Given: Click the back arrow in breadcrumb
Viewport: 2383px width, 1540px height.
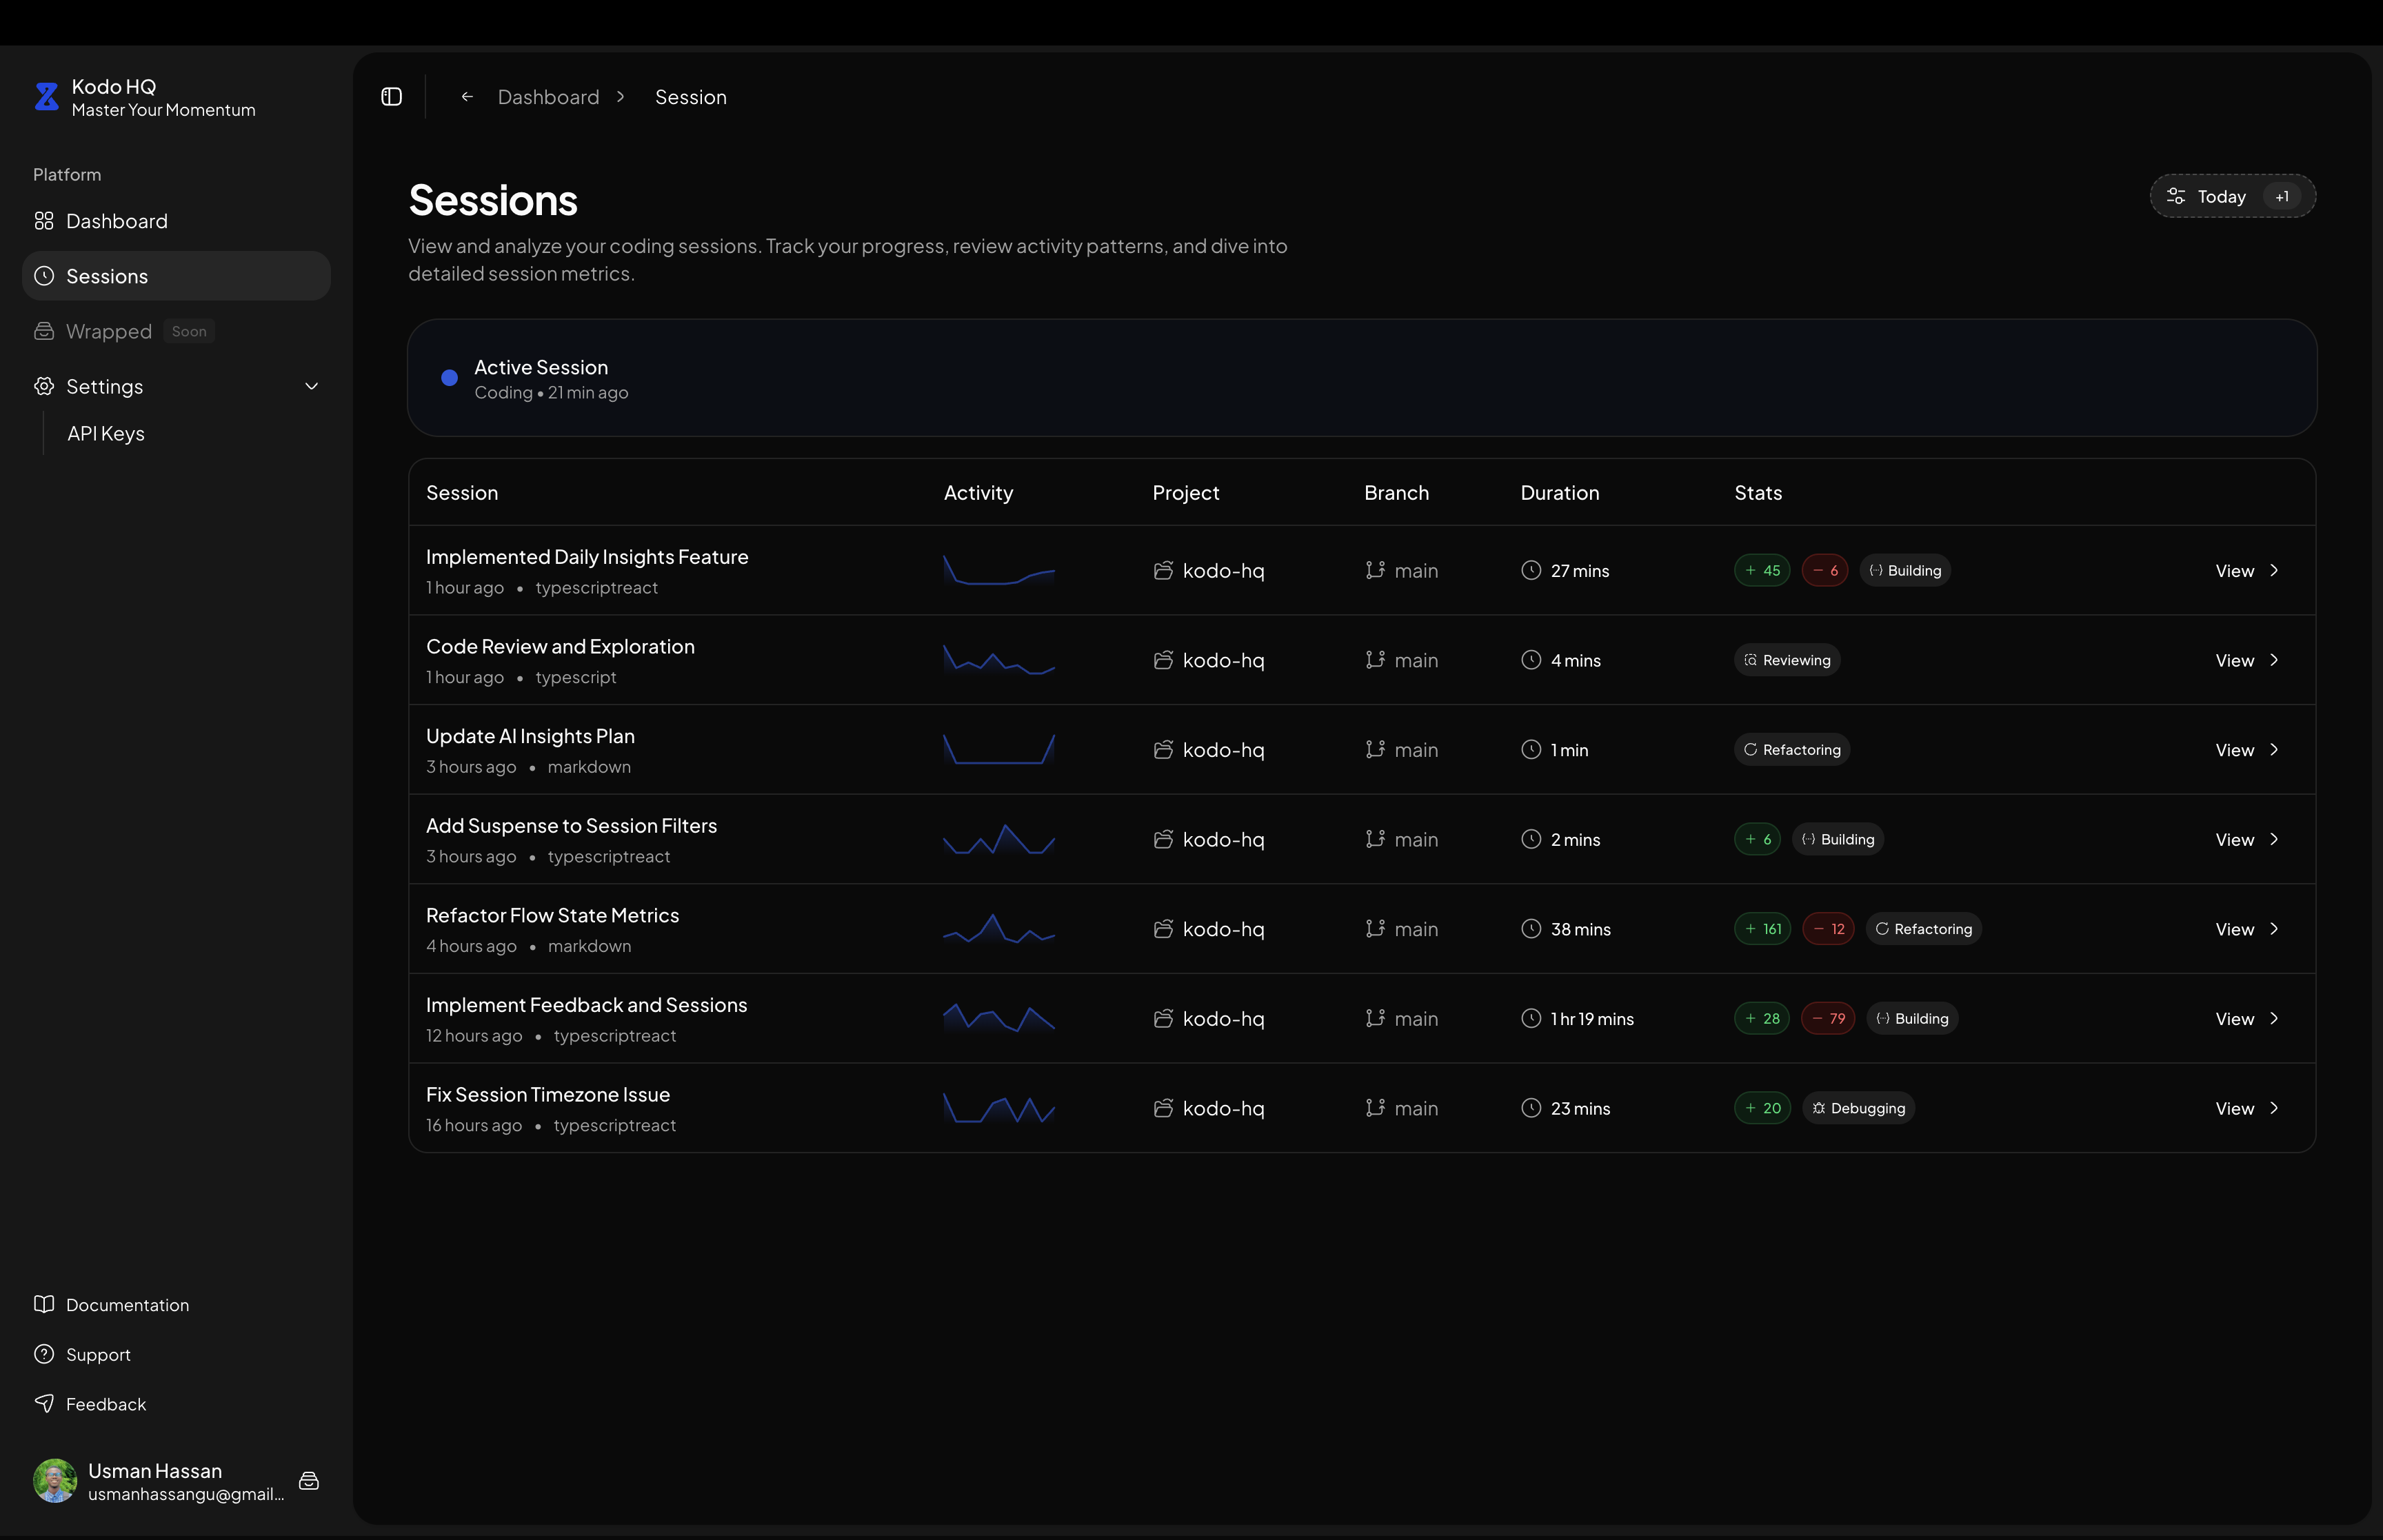Looking at the screenshot, I should coord(467,97).
